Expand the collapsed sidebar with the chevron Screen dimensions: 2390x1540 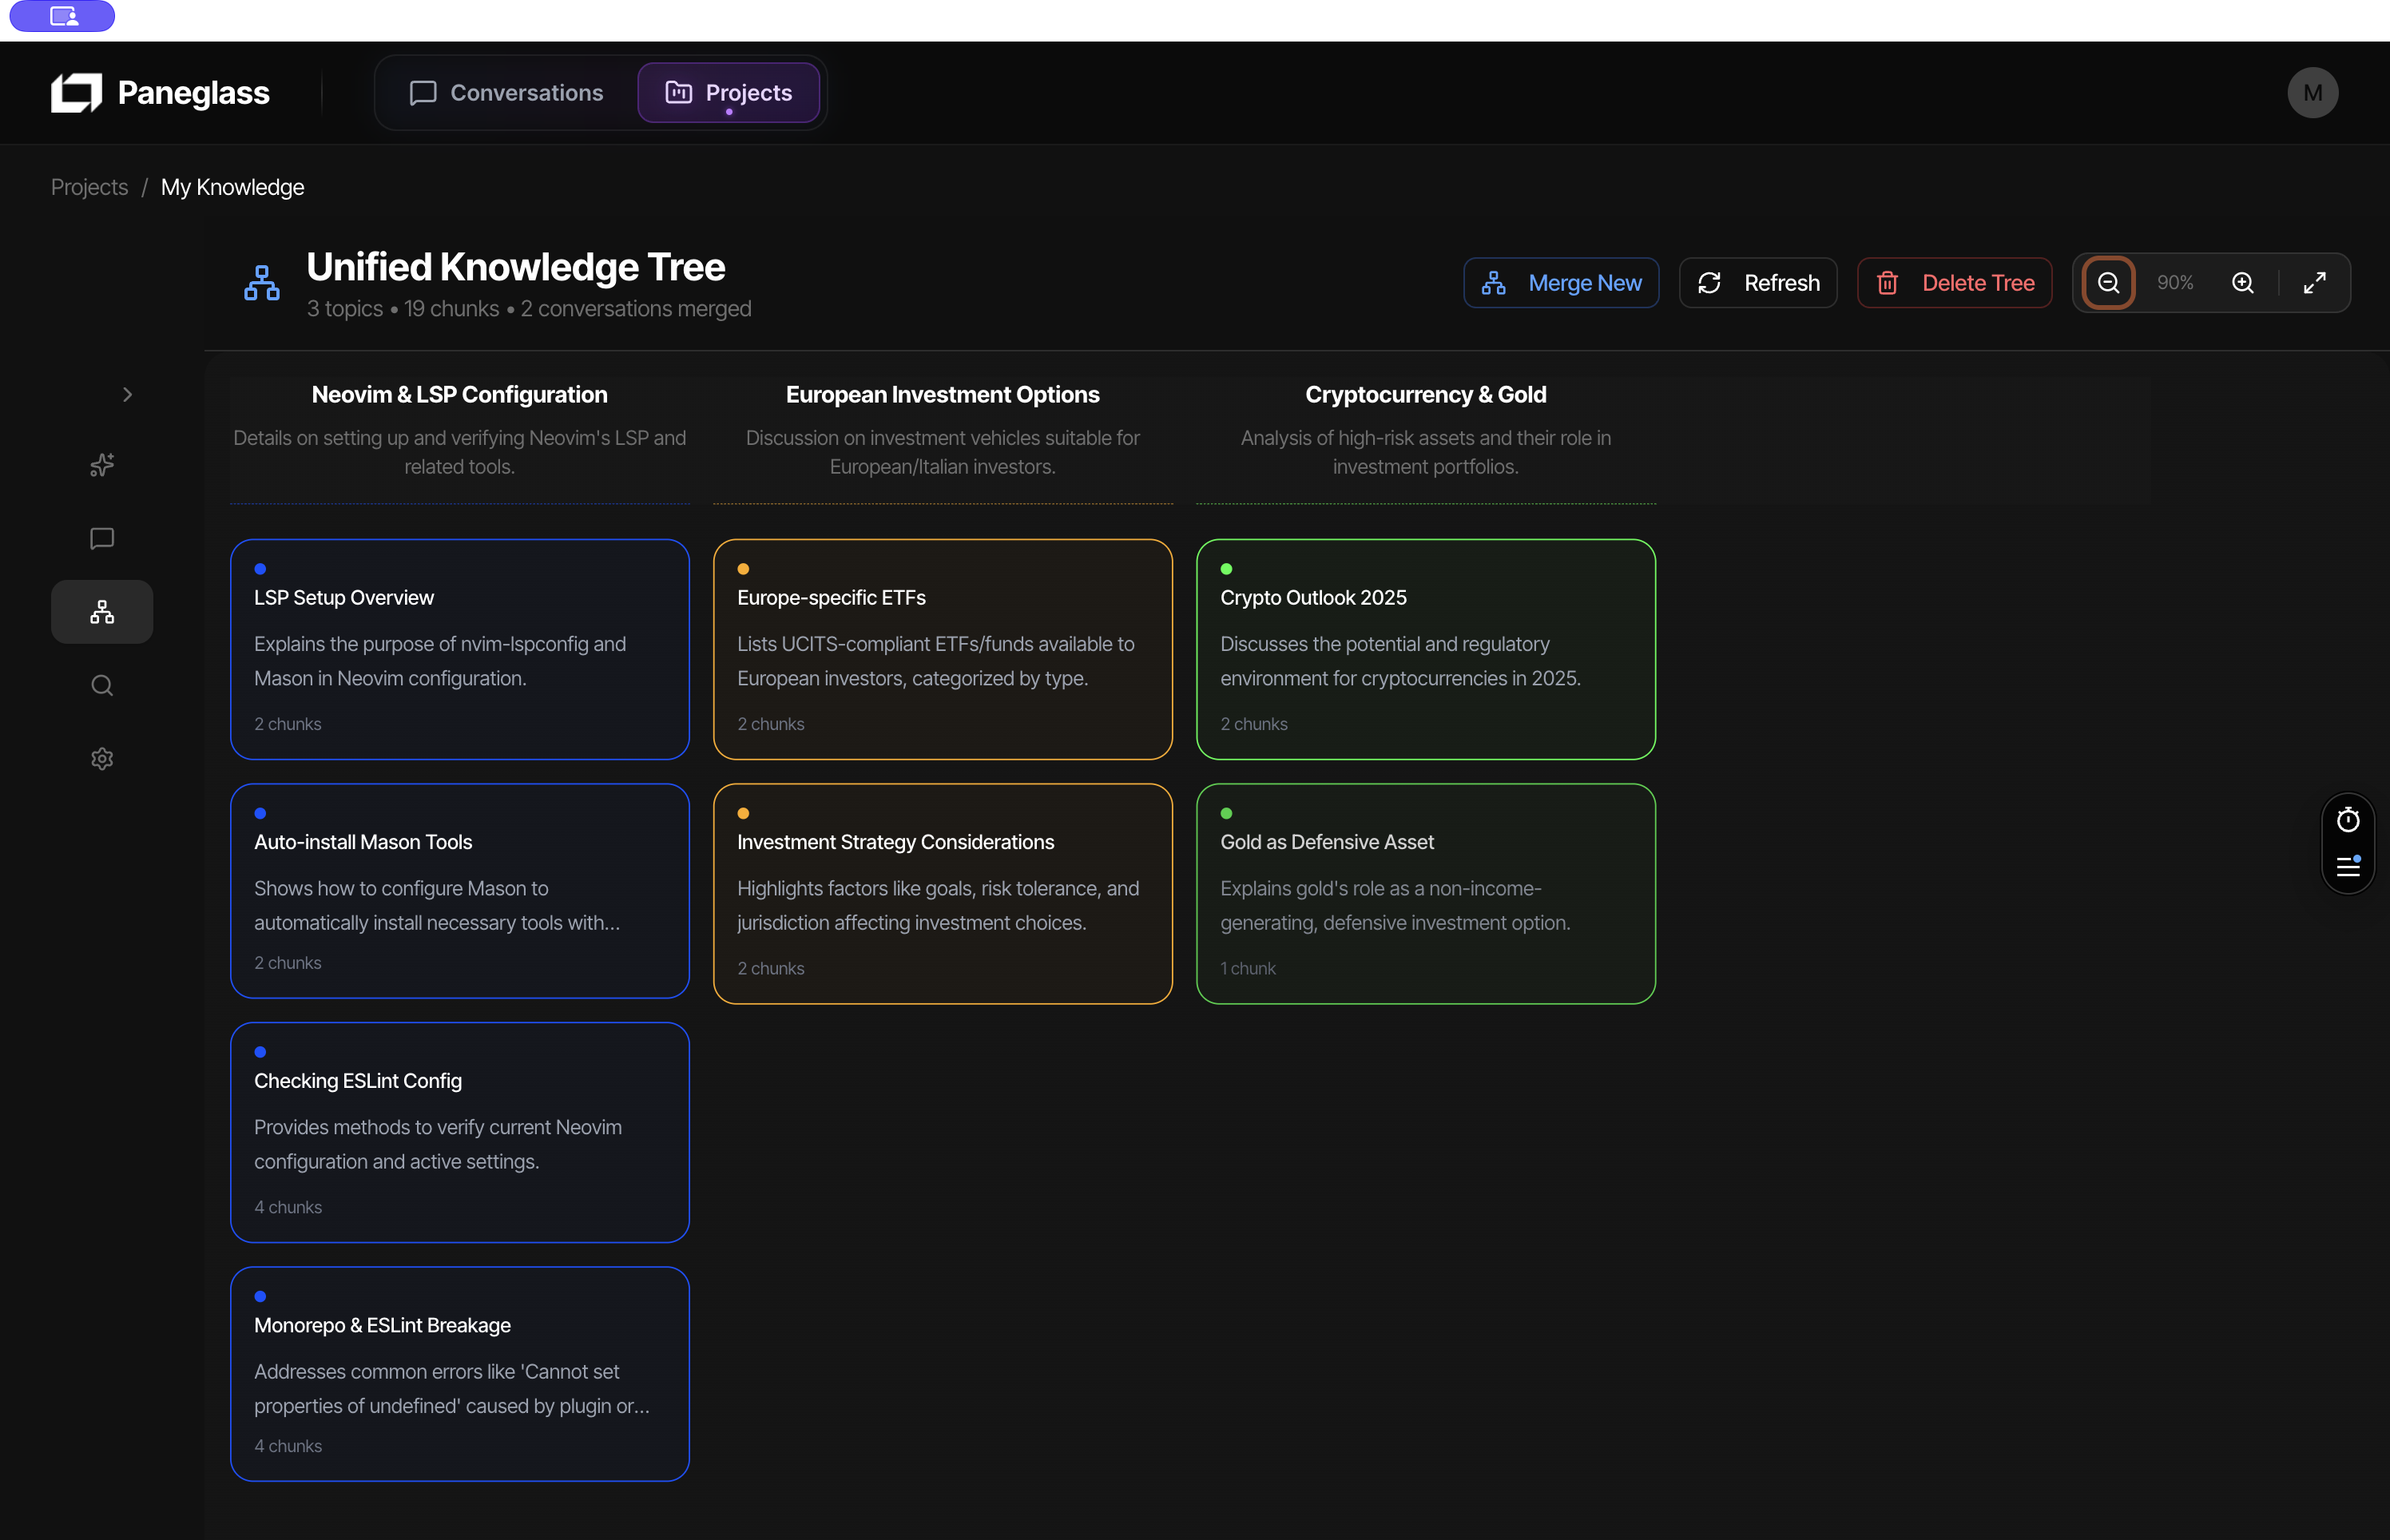(127, 394)
